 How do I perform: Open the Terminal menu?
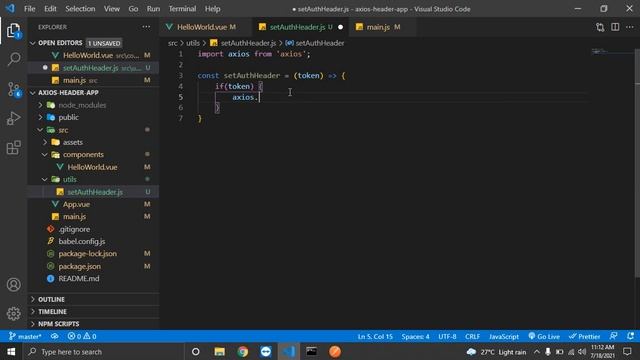pos(182,9)
